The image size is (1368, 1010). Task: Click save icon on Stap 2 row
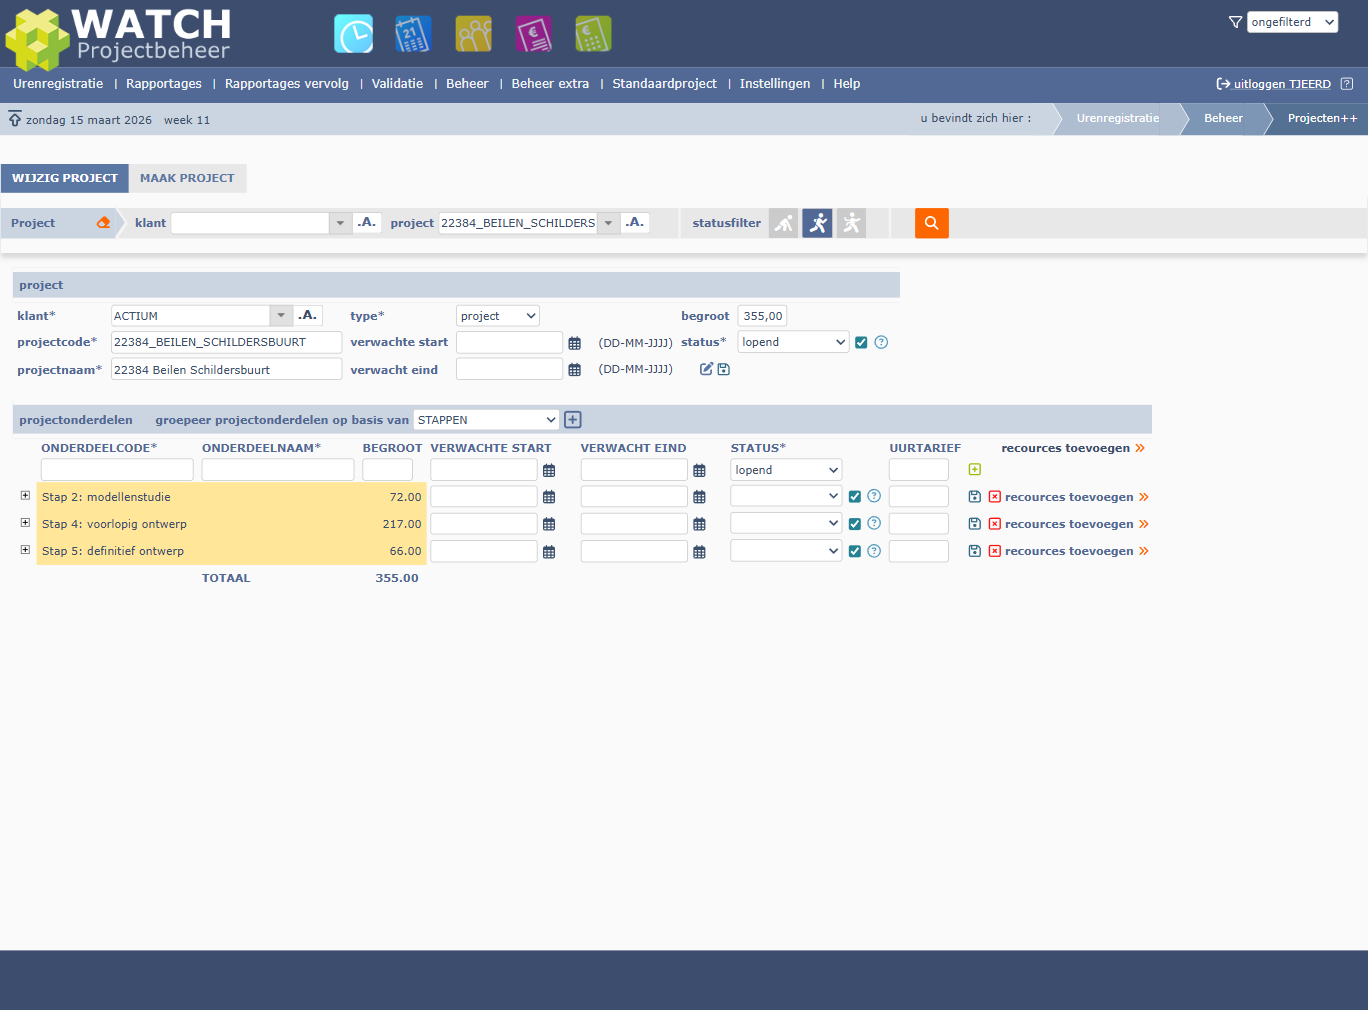pos(975,497)
